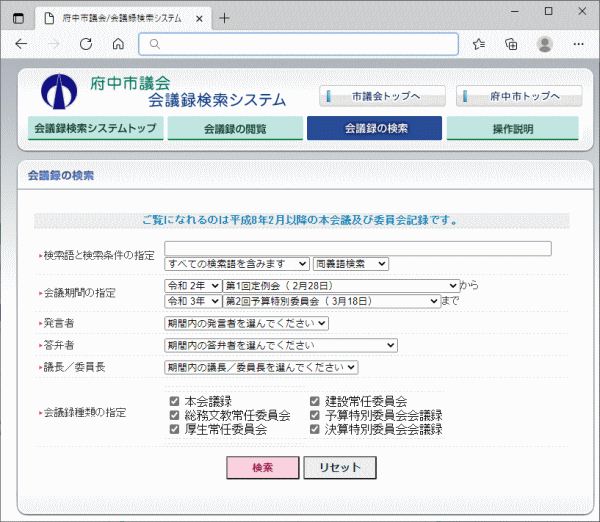600x522 pixels.
Task: Click the browser home icon
Action: pyautogui.click(x=118, y=44)
